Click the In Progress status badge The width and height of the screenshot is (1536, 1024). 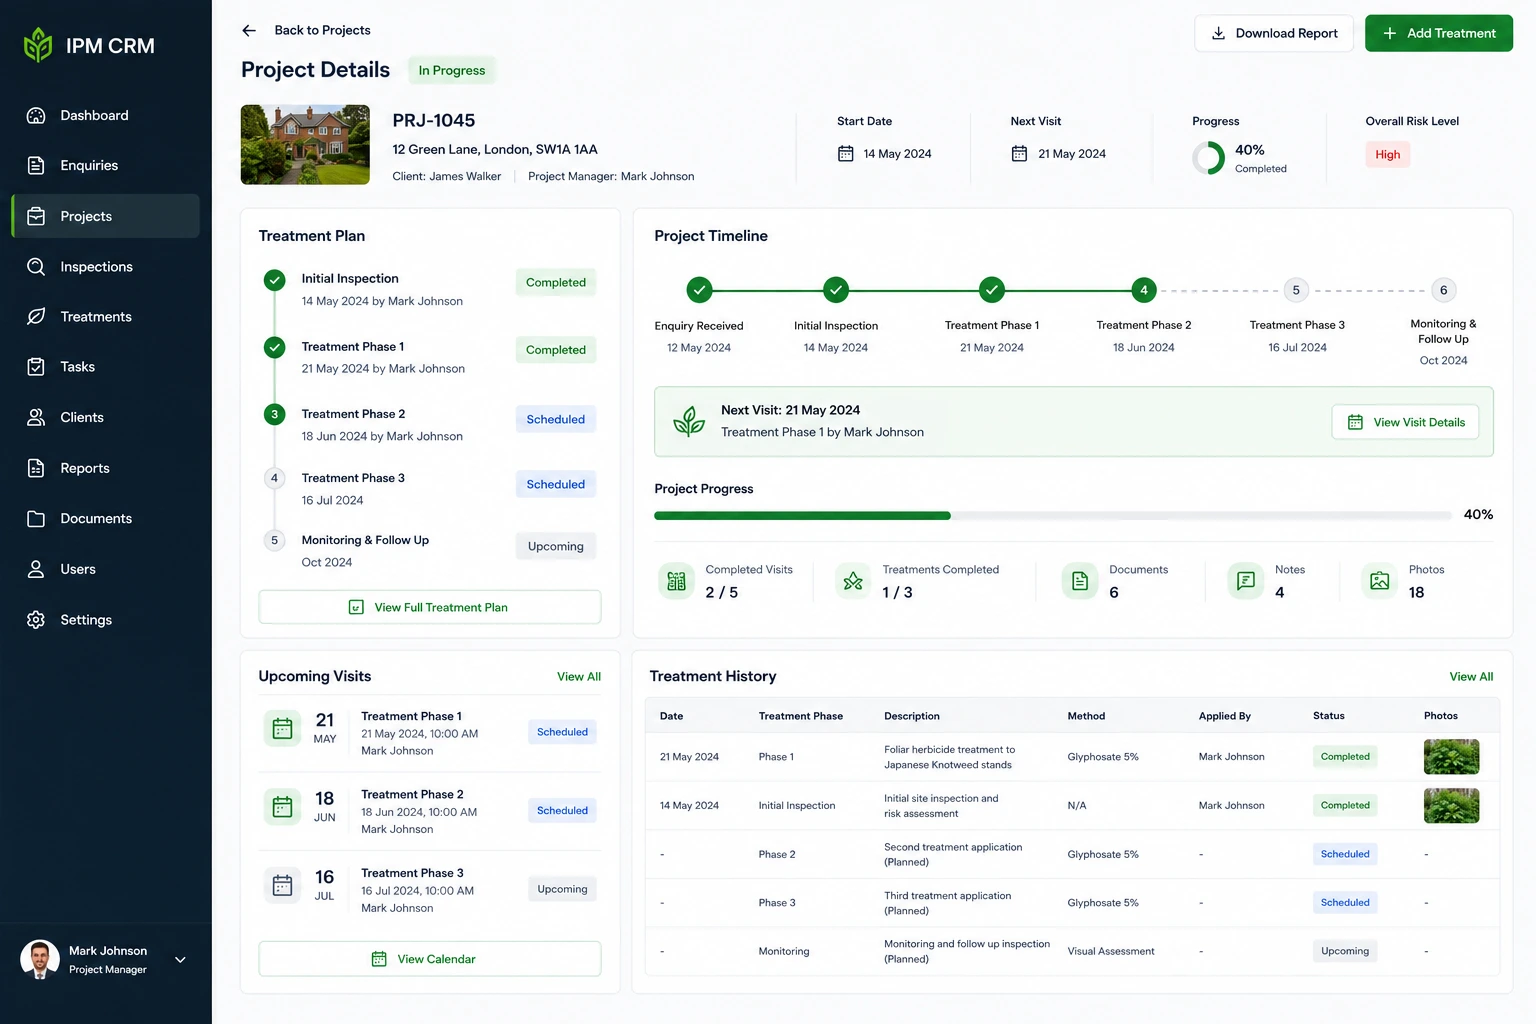click(452, 70)
